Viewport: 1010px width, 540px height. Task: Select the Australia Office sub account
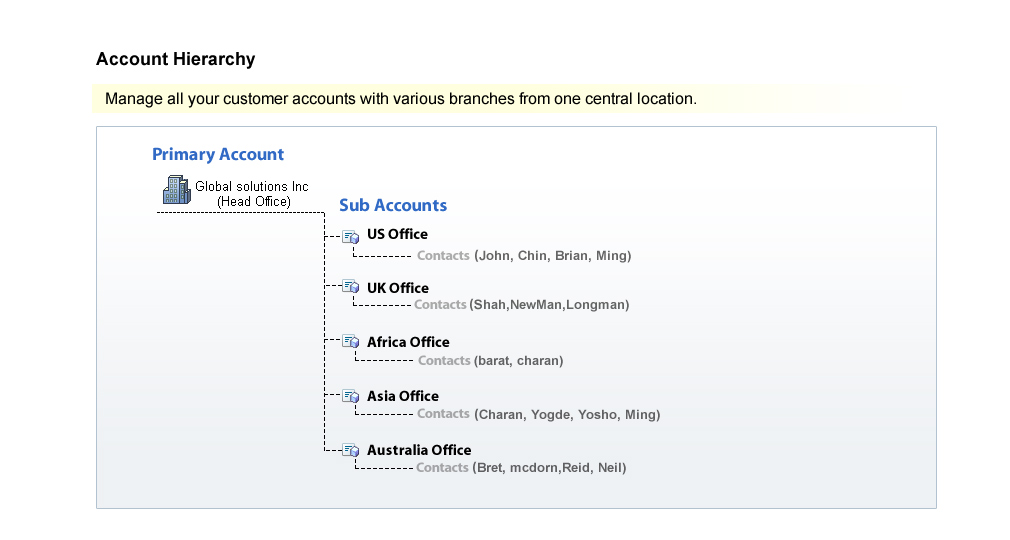[x=419, y=450]
